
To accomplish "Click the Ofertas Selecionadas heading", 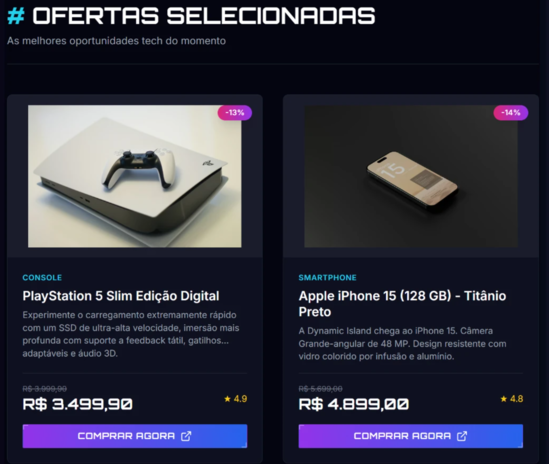I will tap(204, 16).
